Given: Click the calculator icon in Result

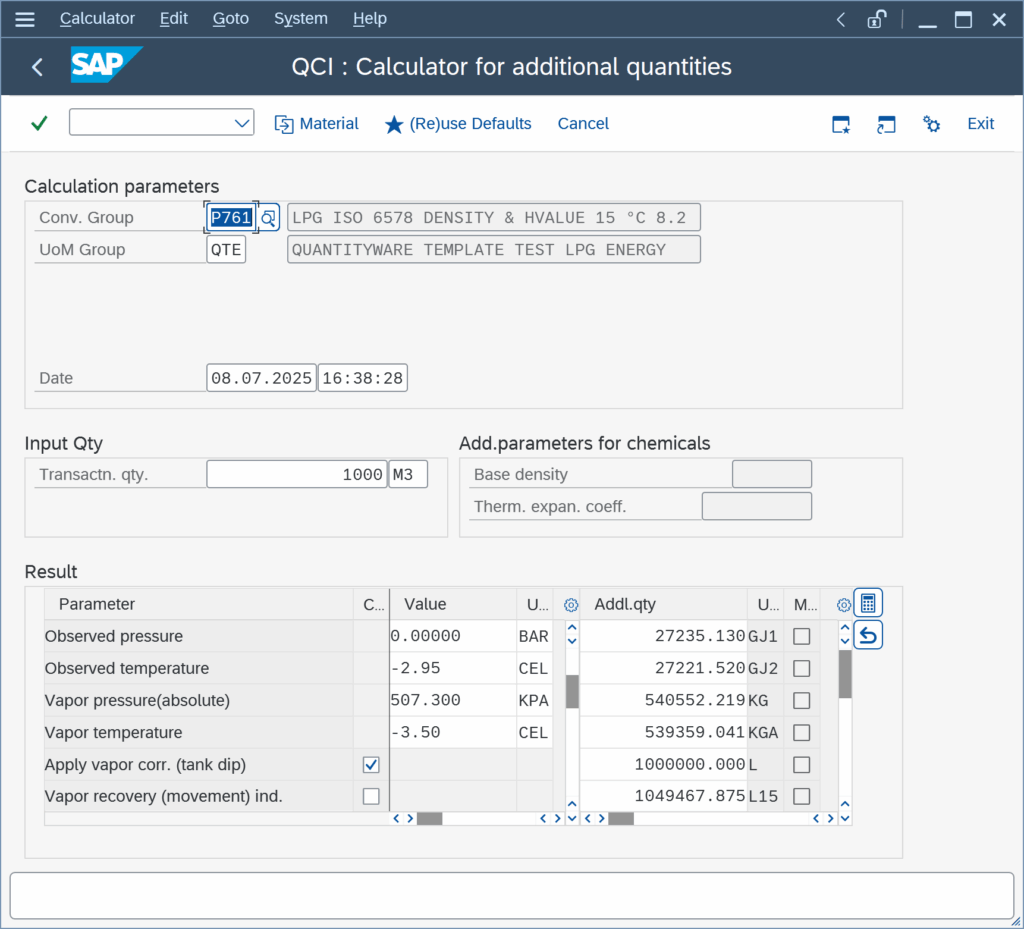Looking at the screenshot, I should coord(868,603).
